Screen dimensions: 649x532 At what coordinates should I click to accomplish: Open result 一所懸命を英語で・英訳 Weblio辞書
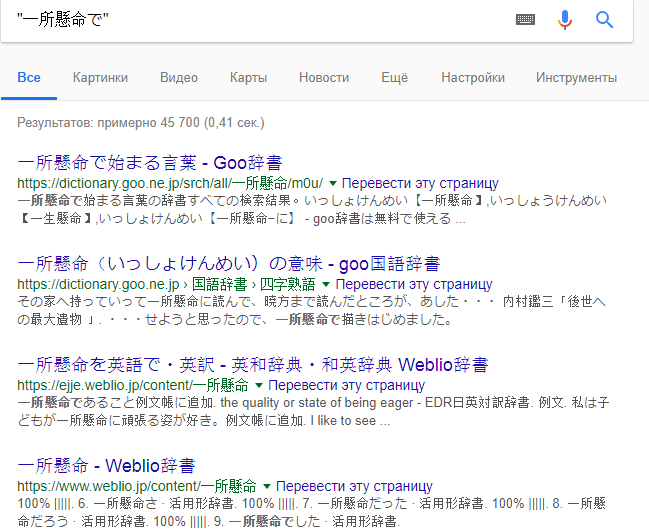click(x=253, y=365)
